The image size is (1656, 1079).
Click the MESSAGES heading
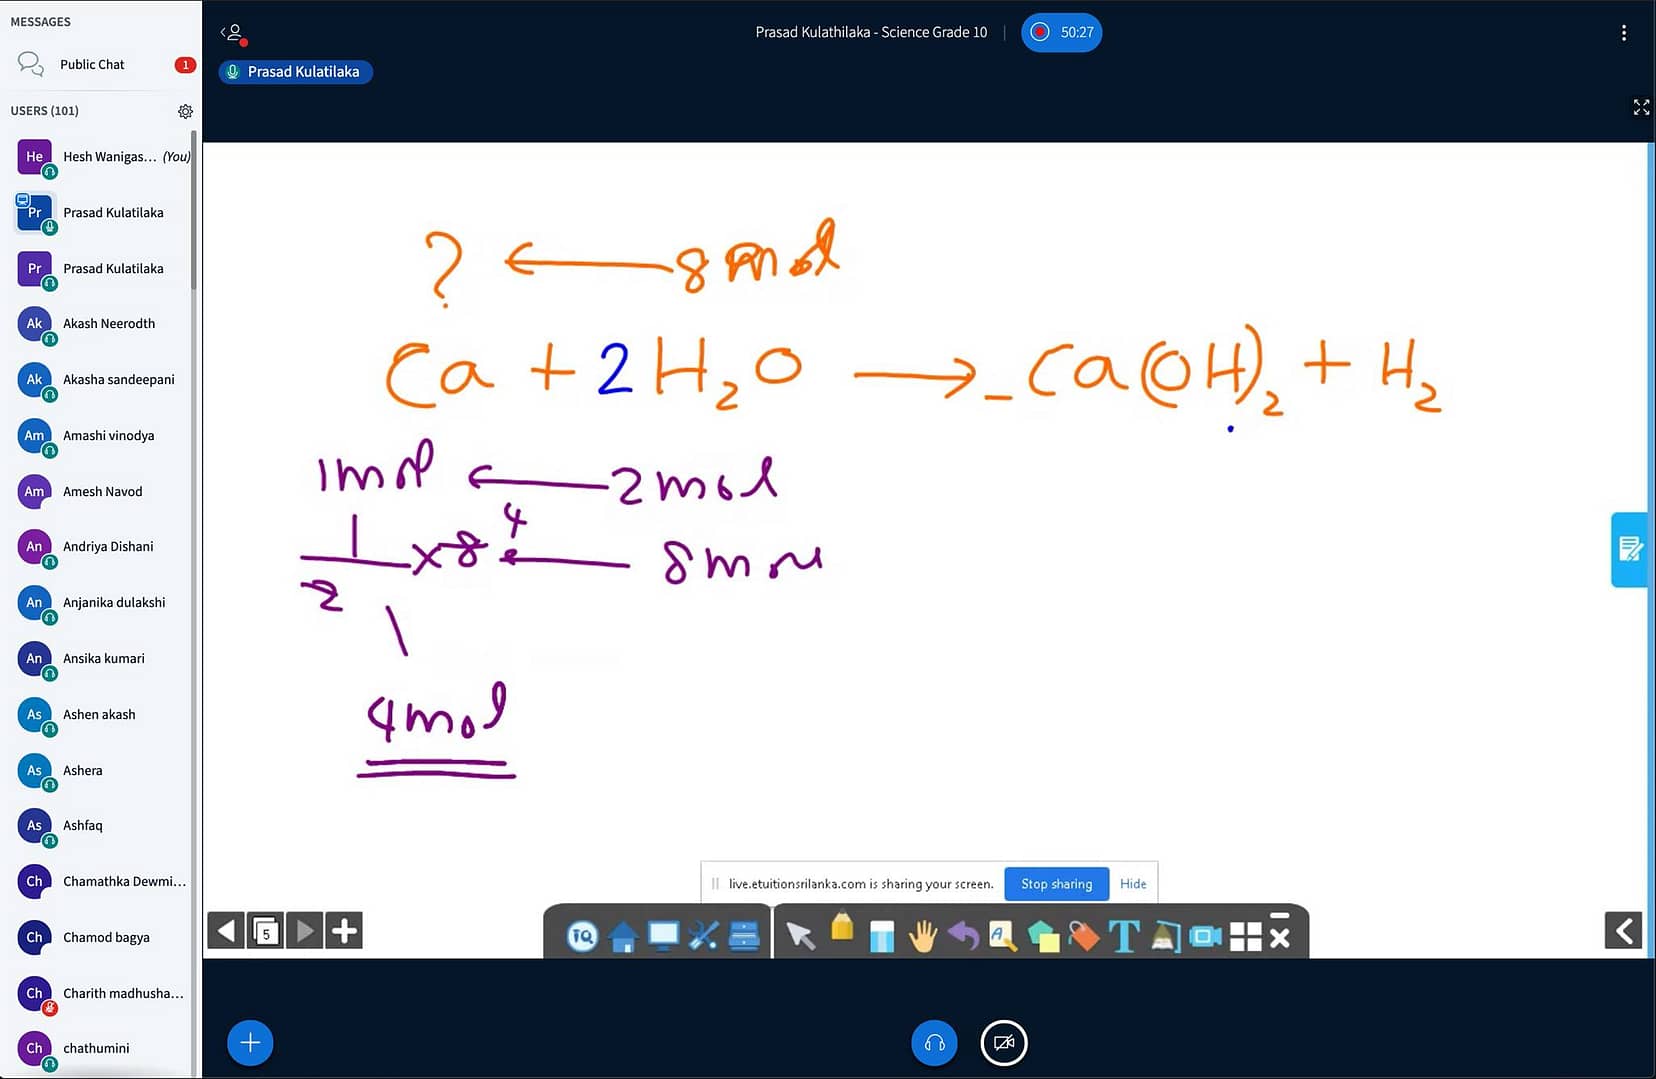40,22
